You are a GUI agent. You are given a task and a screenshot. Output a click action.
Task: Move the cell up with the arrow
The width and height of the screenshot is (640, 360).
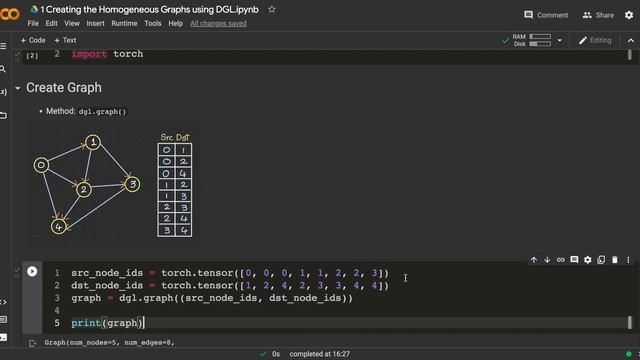[x=533, y=260]
